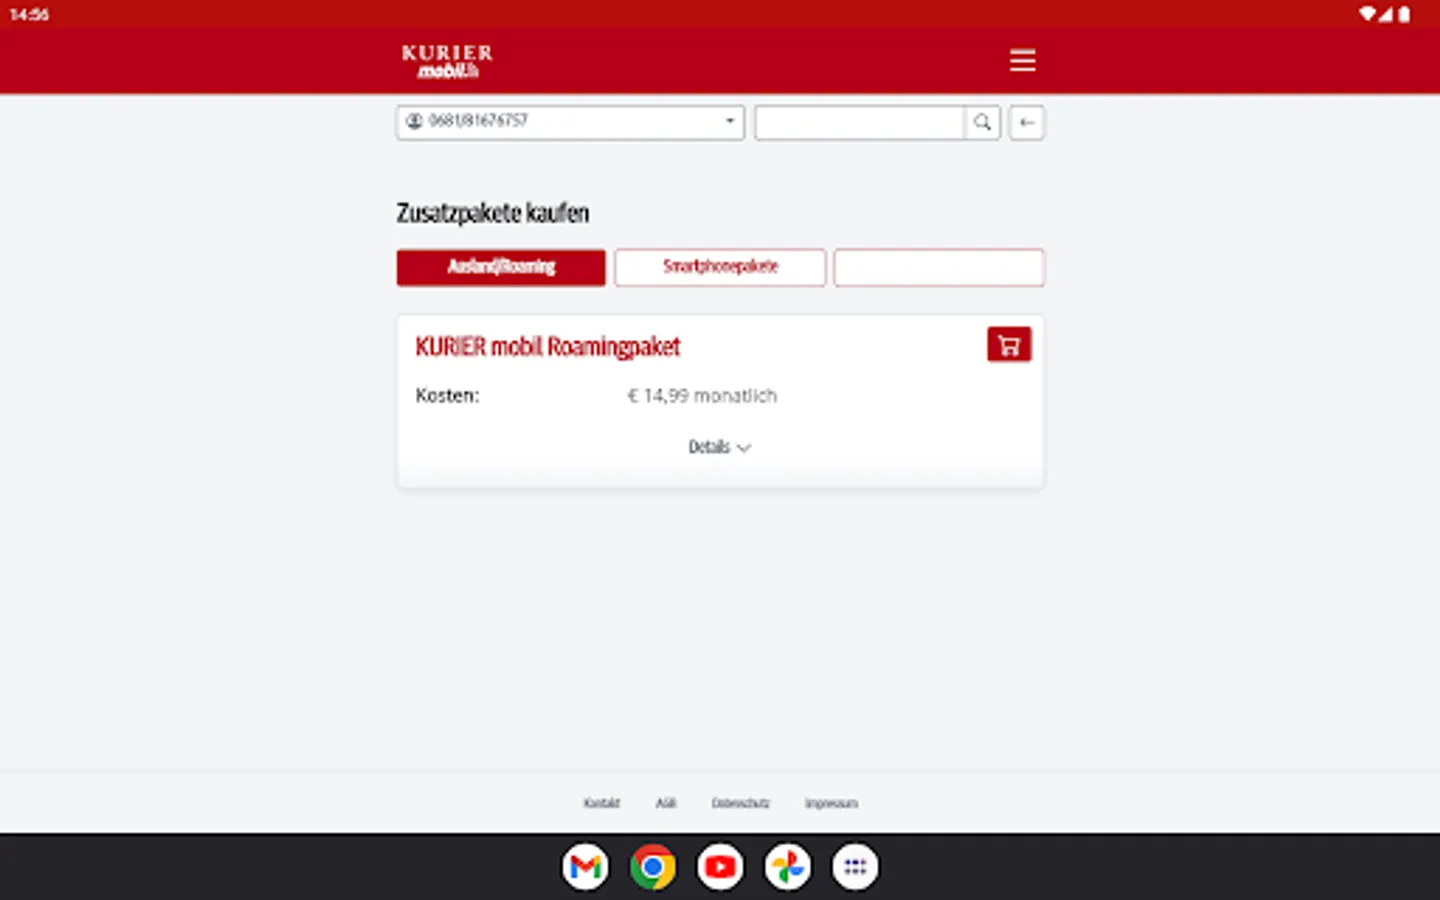Screen dimensions: 1440x900
Task: Open the AGB footer link
Action: pyautogui.click(x=666, y=803)
